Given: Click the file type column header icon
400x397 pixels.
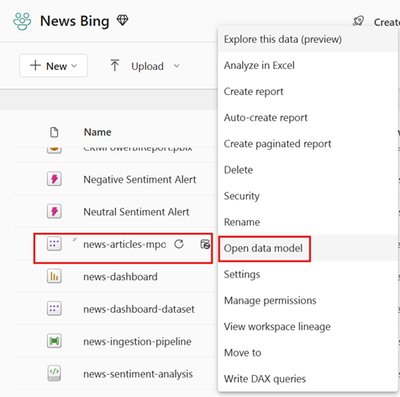Looking at the screenshot, I should (x=54, y=132).
